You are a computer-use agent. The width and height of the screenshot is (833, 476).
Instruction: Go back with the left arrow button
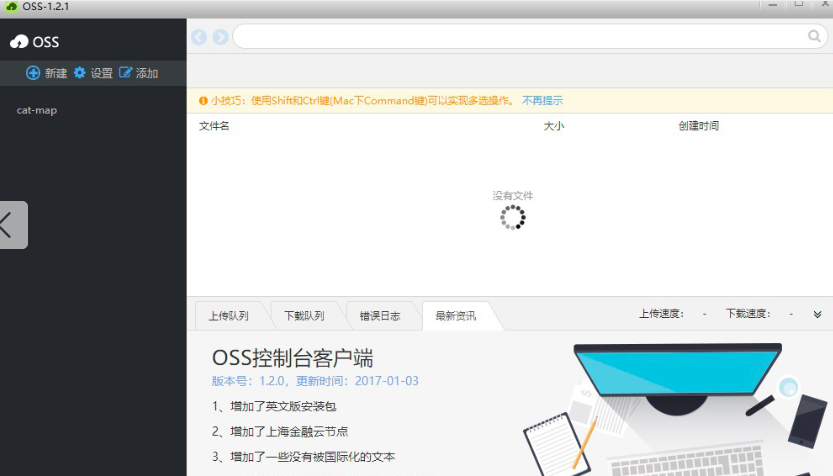coord(199,37)
